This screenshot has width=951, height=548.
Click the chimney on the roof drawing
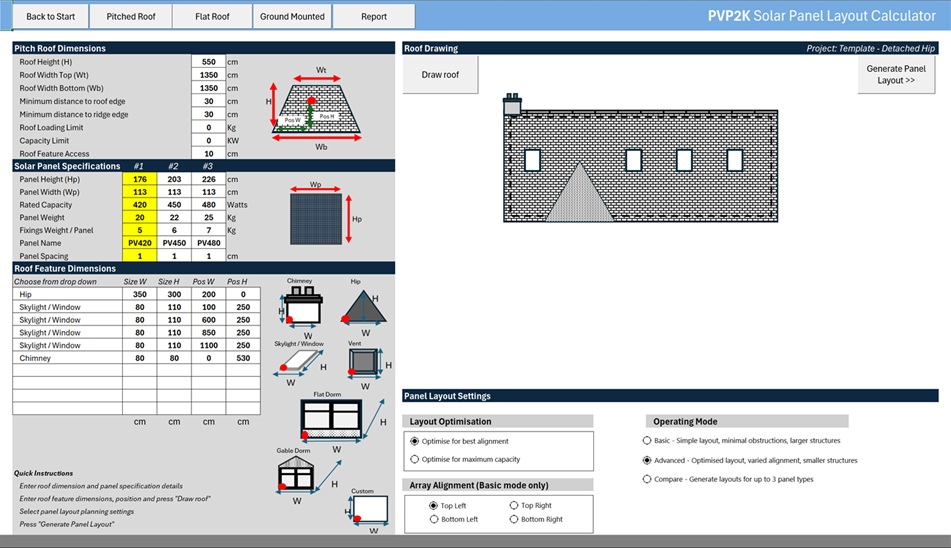tap(512, 105)
